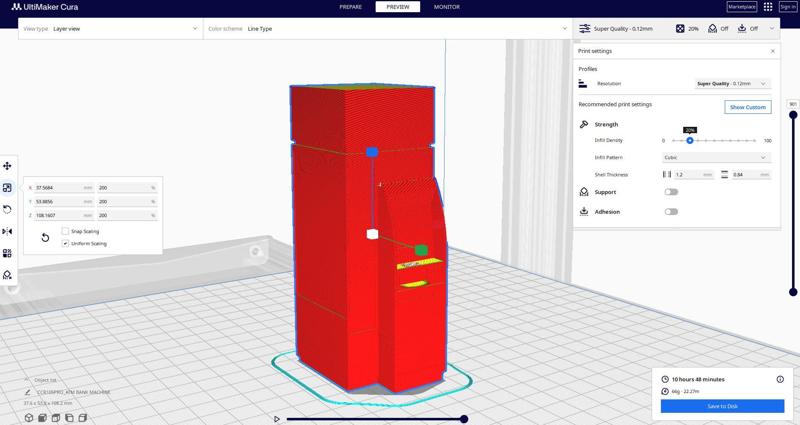Click the Support section icon
800x425 pixels.
[x=584, y=192]
